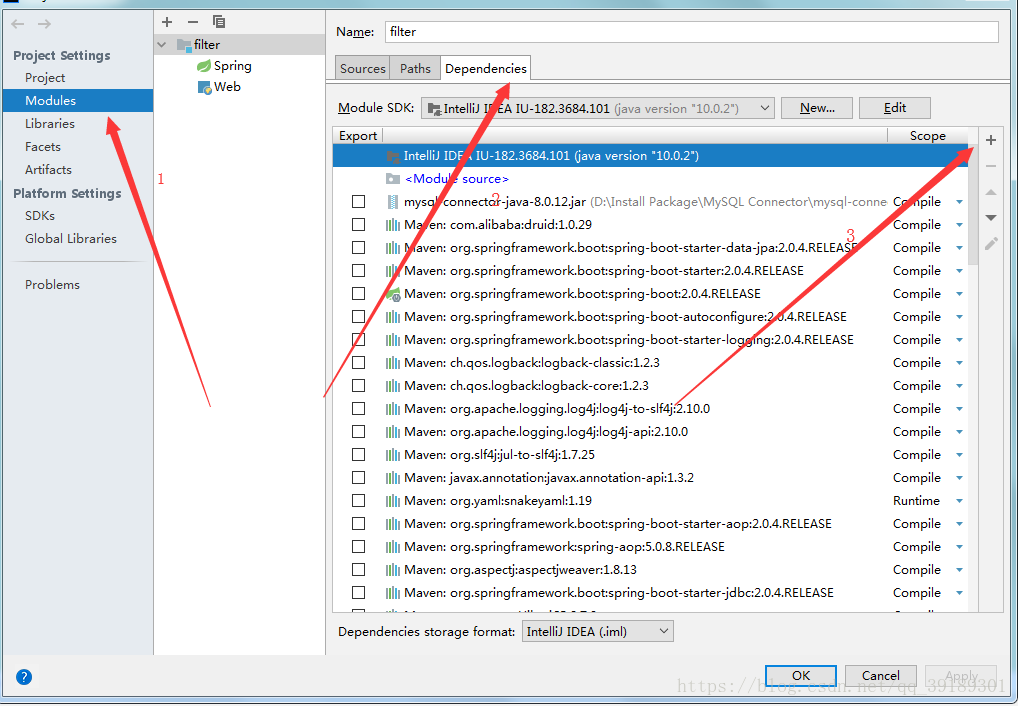This screenshot has height=706, width=1018.
Task: Switch to the Paths tab
Action: [x=415, y=68]
